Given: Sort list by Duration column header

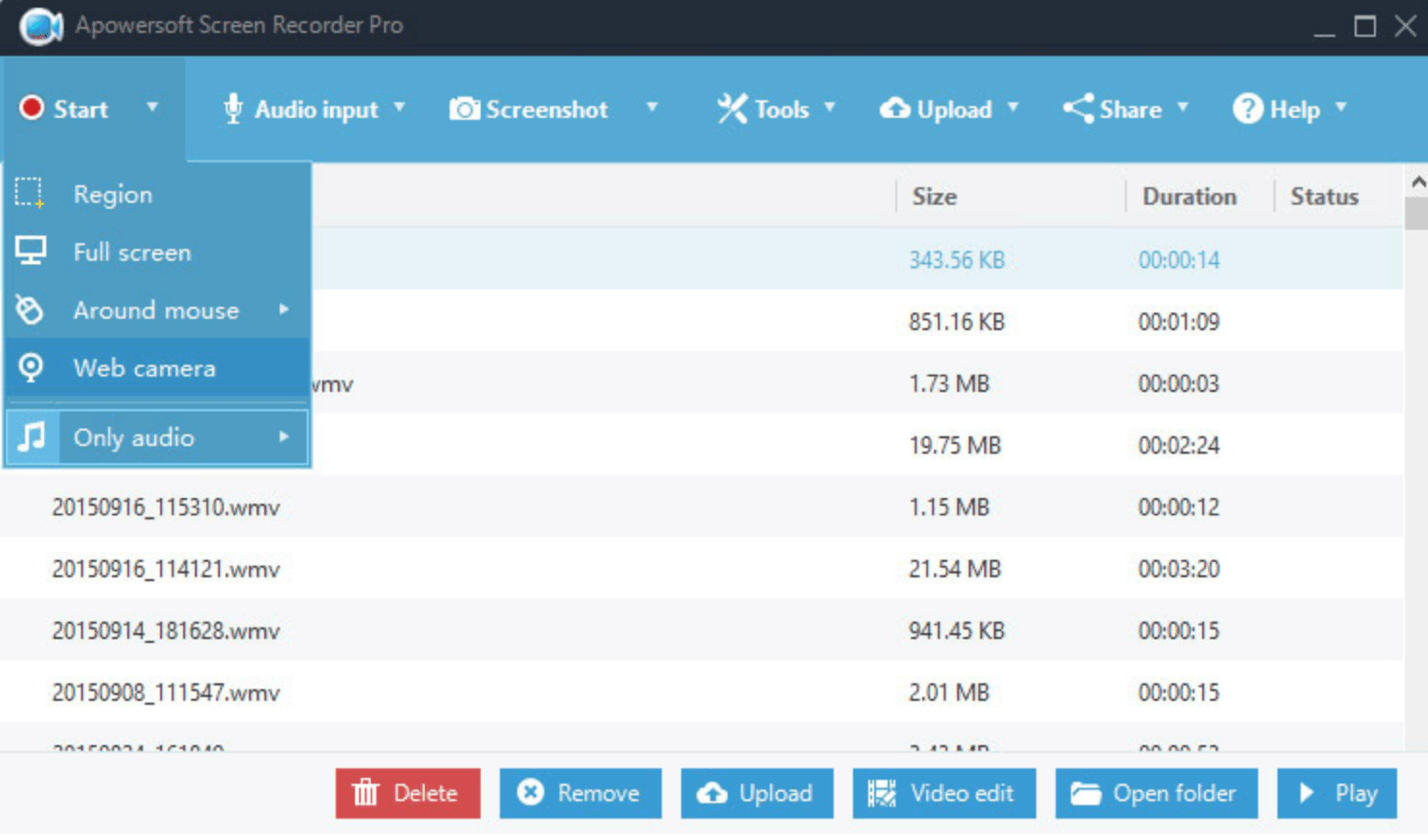Looking at the screenshot, I should click(1189, 197).
